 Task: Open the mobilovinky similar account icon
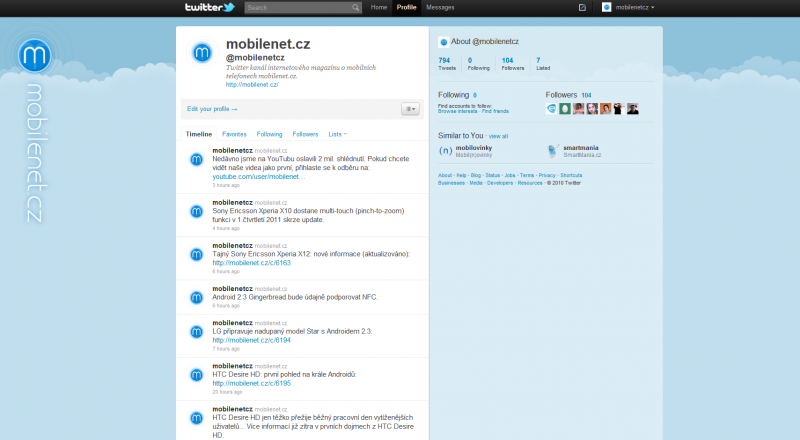[x=445, y=151]
